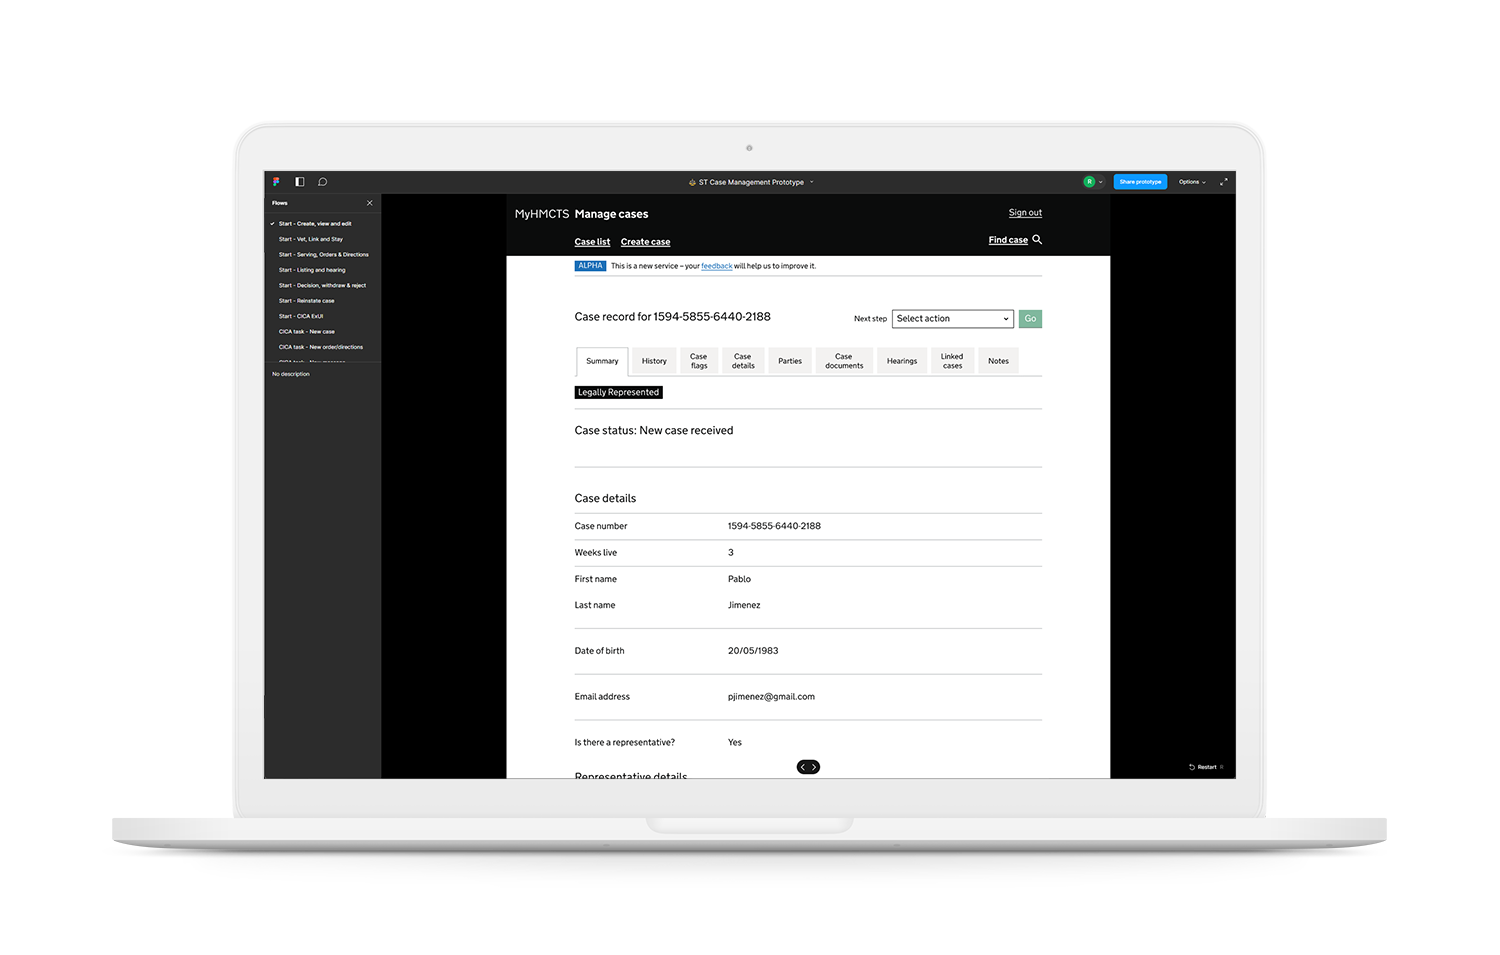1500x955 pixels.
Task: Go to the previous prototype frame arrow
Action: tap(802, 767)
